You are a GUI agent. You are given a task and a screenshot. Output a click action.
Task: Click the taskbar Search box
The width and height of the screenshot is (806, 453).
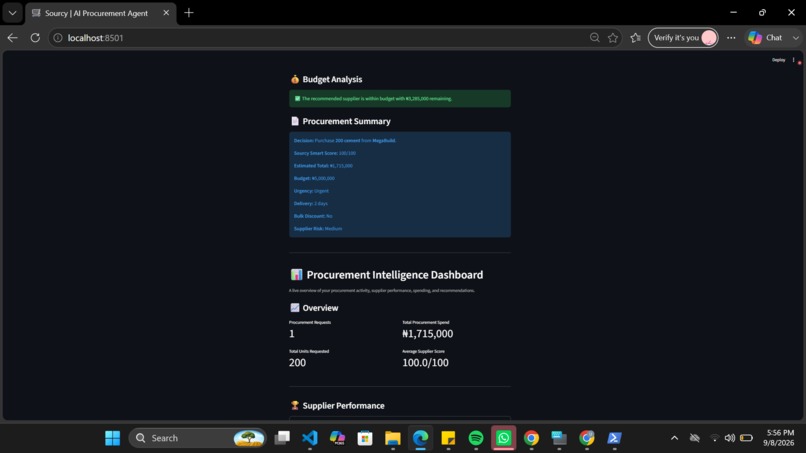click(197, 438)
